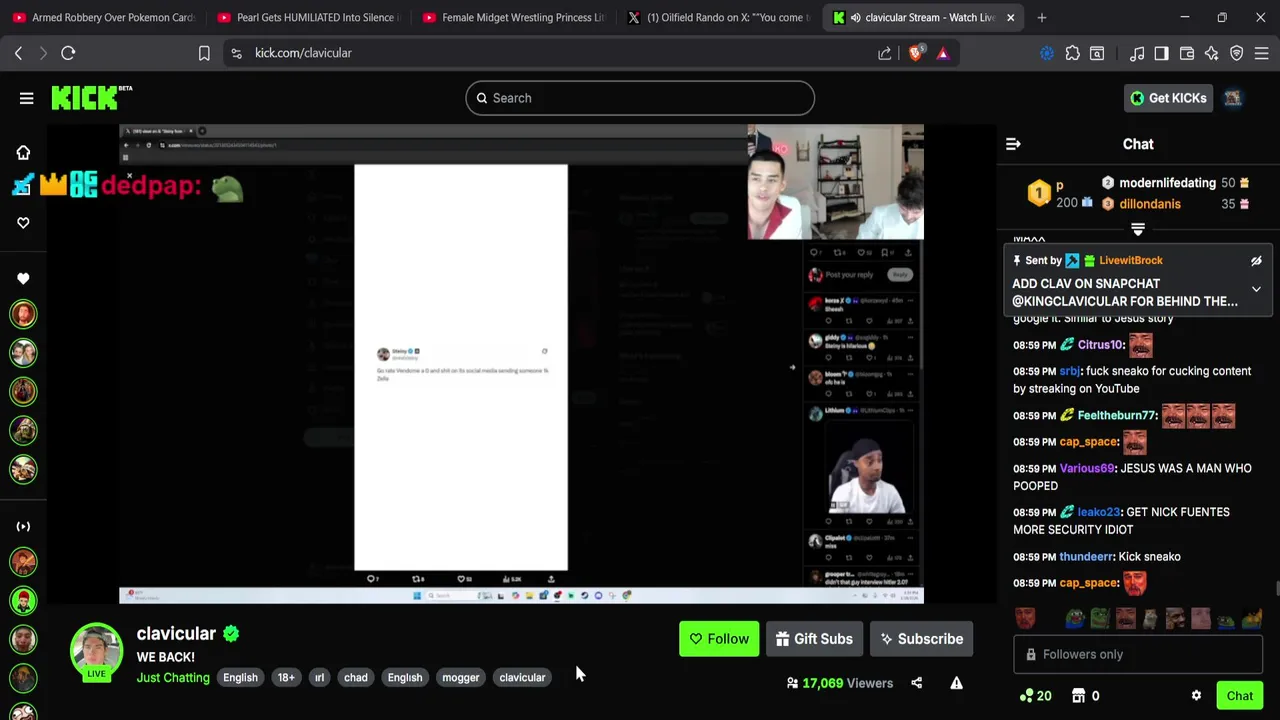Switch to Female Midget Wrestling Princess tab
This screenshot has height=720, width=1280.
click(512, 17)
